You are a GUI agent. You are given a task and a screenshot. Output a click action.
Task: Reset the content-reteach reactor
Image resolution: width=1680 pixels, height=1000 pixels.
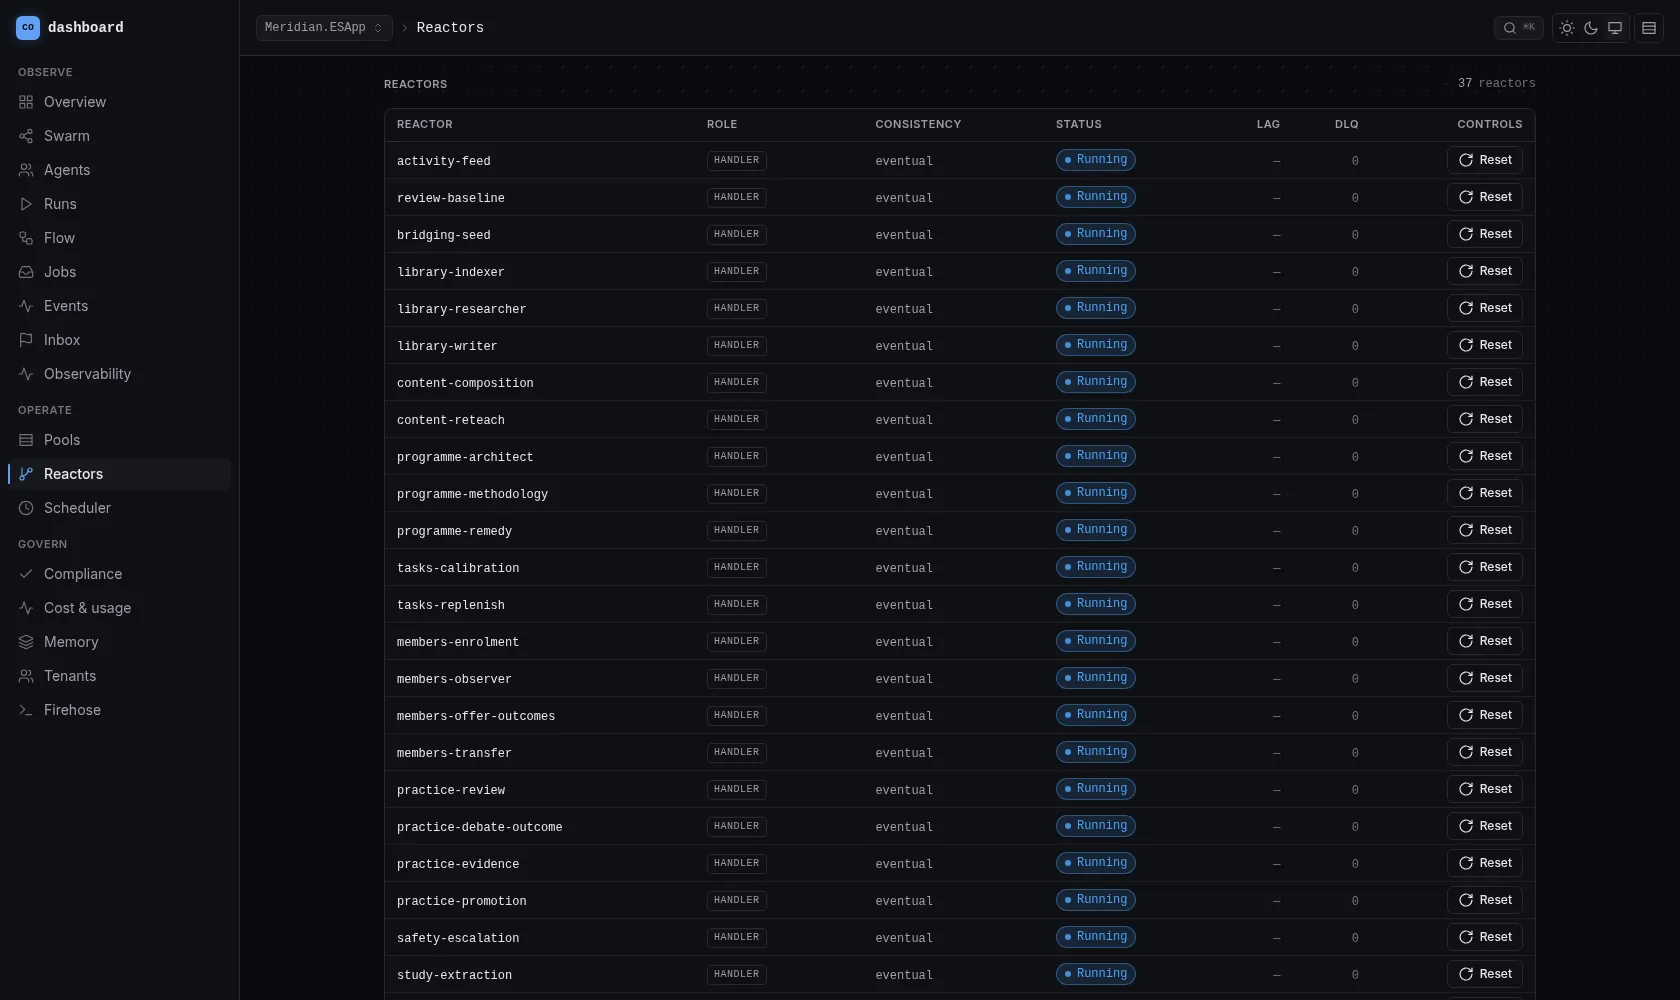(1485, 419)
